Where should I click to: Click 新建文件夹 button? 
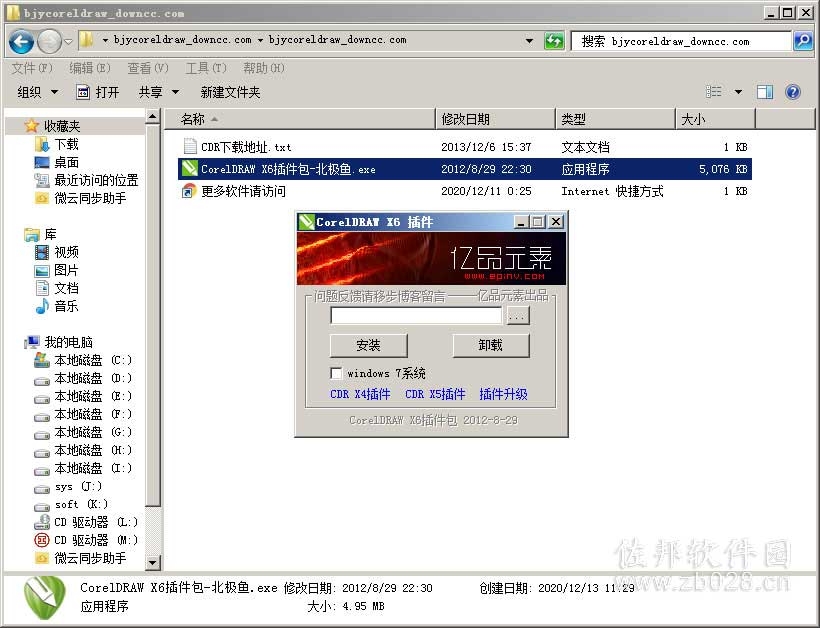coord(230,92)
